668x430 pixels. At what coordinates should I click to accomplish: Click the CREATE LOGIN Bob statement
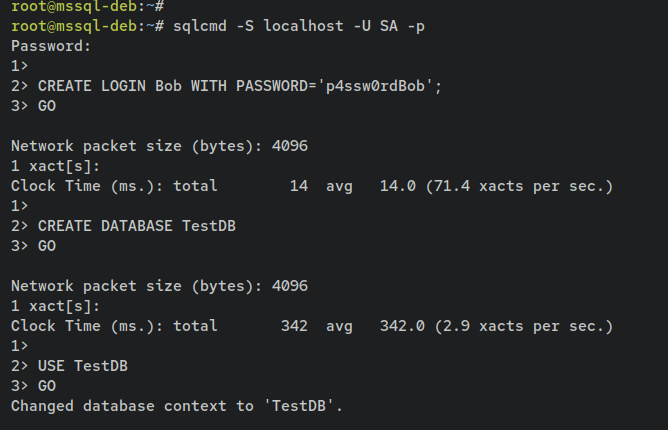coord(240,86)
